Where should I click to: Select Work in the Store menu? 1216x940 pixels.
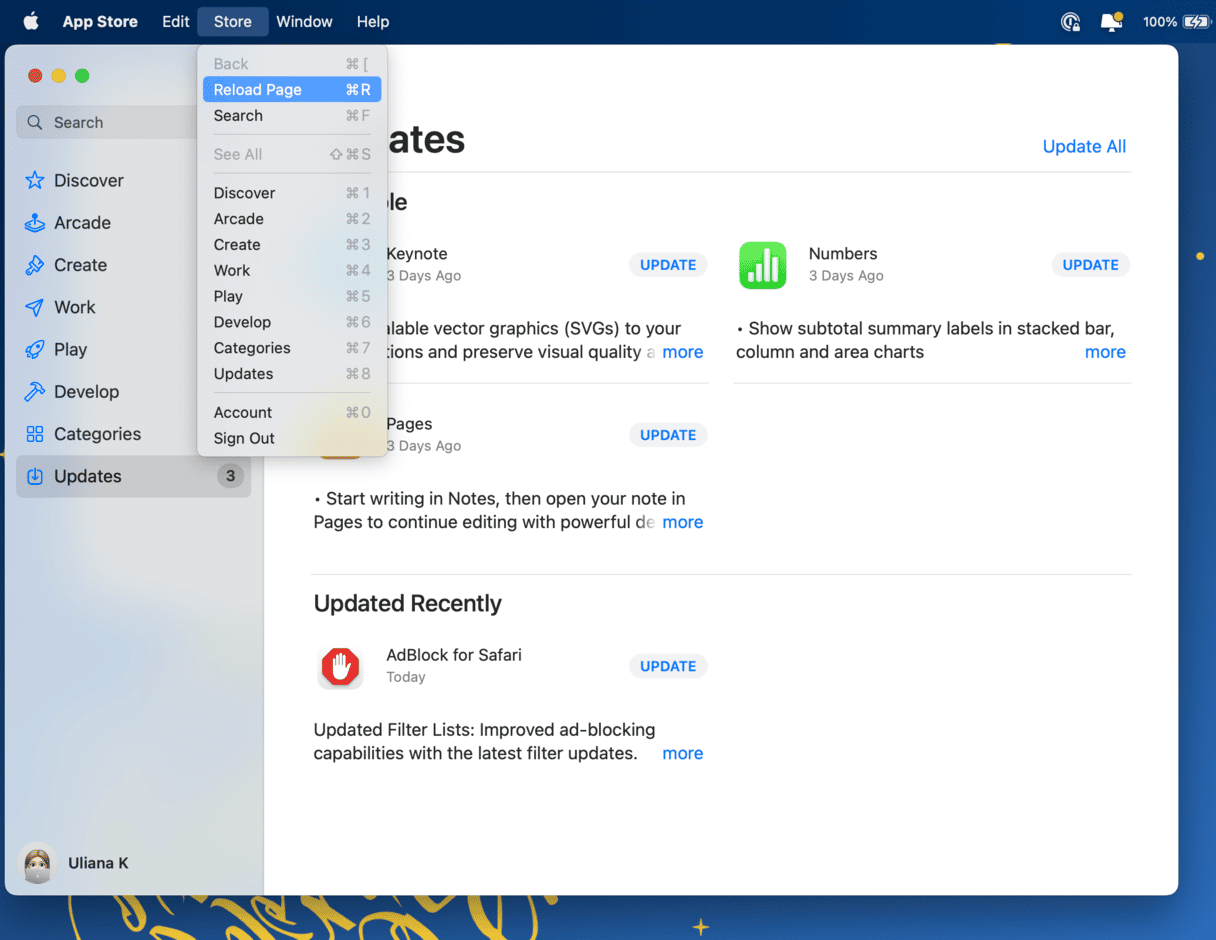coord(292,270)
